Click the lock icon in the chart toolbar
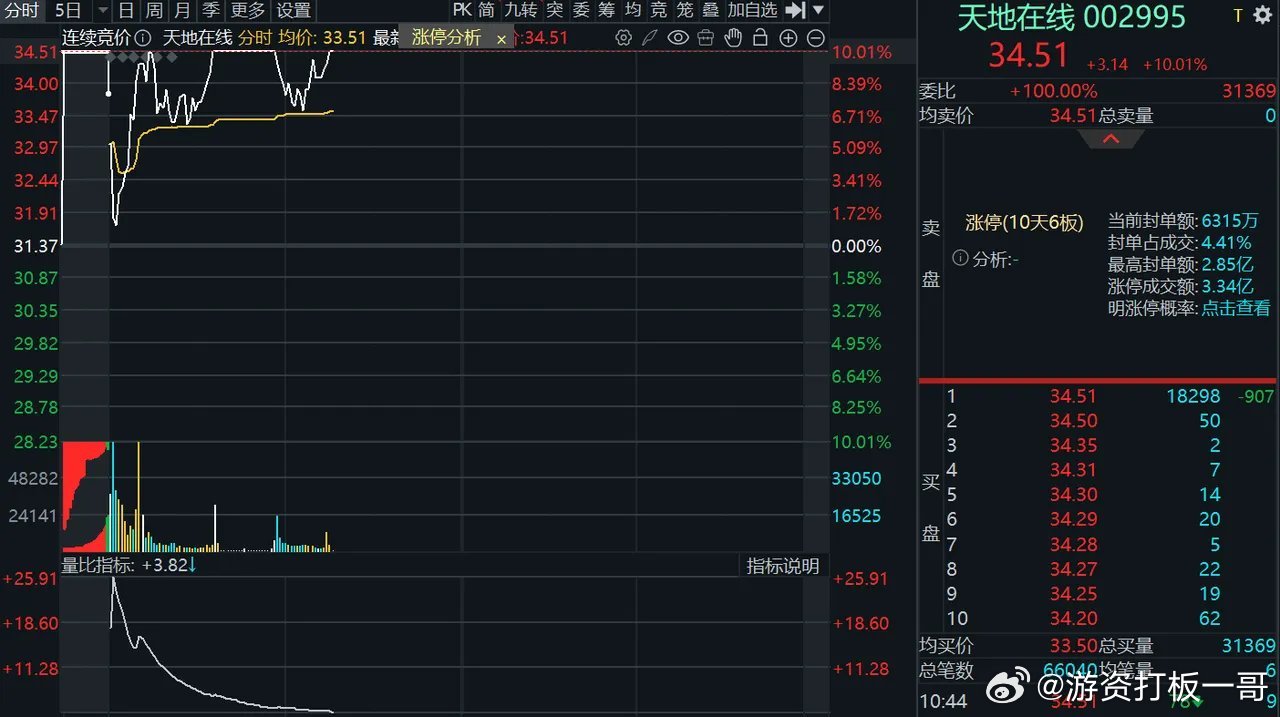The image size is (1280, 717). pyautogui.click(x=760, y=37)
